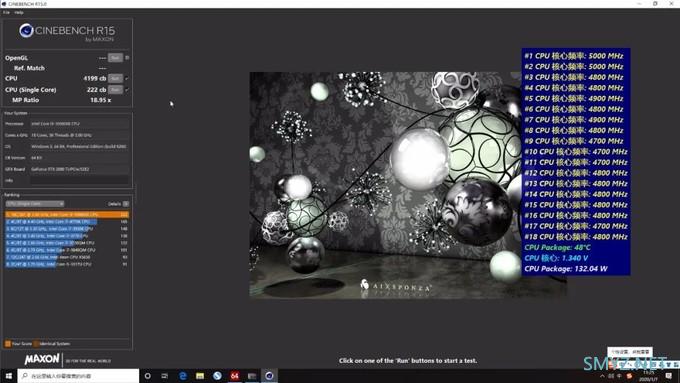The height and width of the screenshot is (383, 680).
Task: Click the orange Your Score legend swatch
Action: (x=8, y=344)
